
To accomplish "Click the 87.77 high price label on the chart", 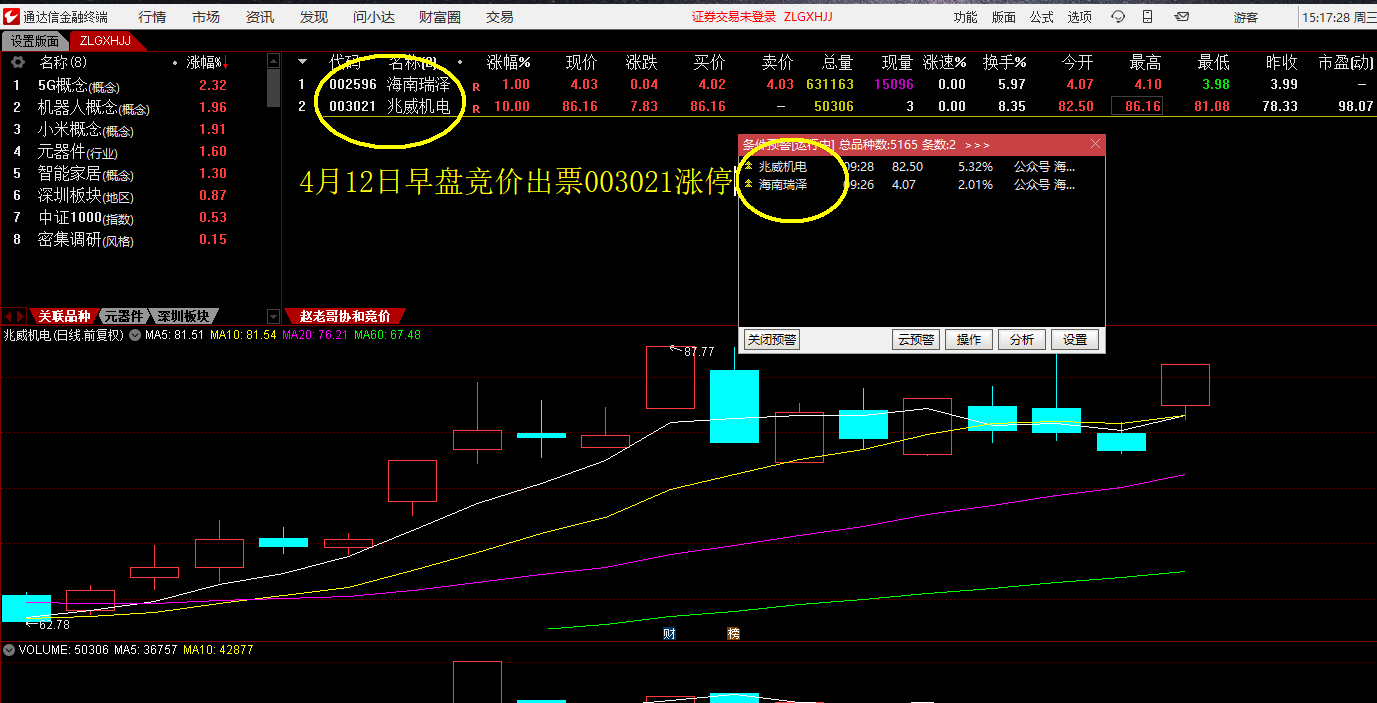I will pos(699,351).
